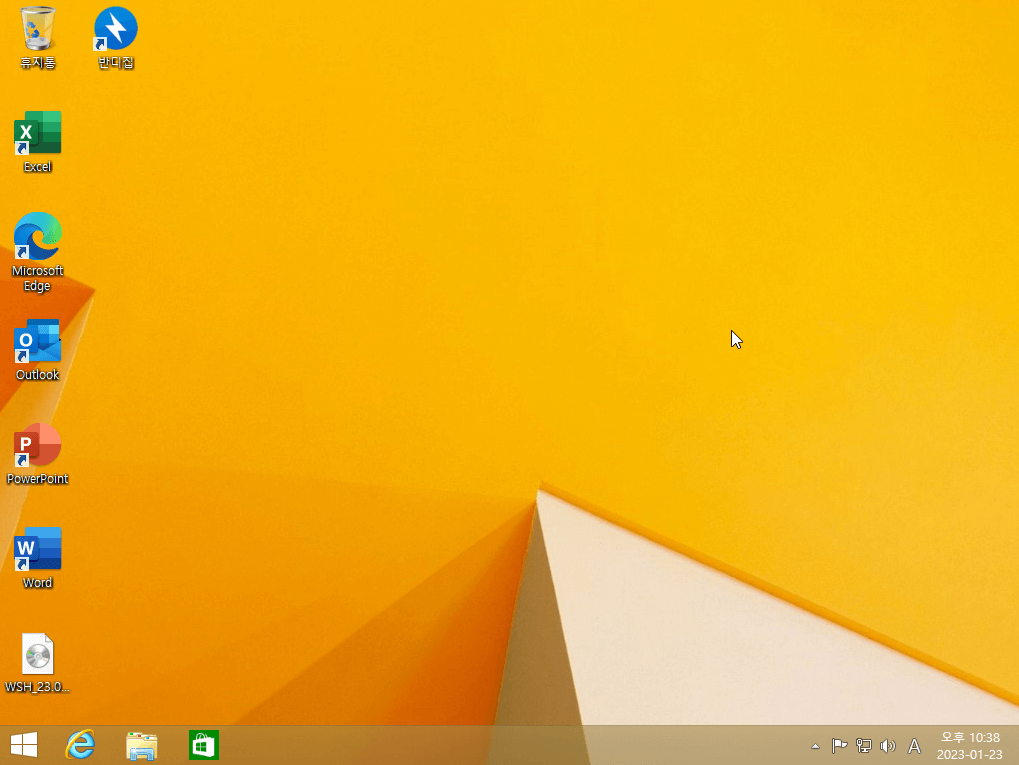The height and width of the screenshot is (765, 1019).
Task: Show hidden tray icons arrow
Action: pyautogui.click(x=815, y=746)
